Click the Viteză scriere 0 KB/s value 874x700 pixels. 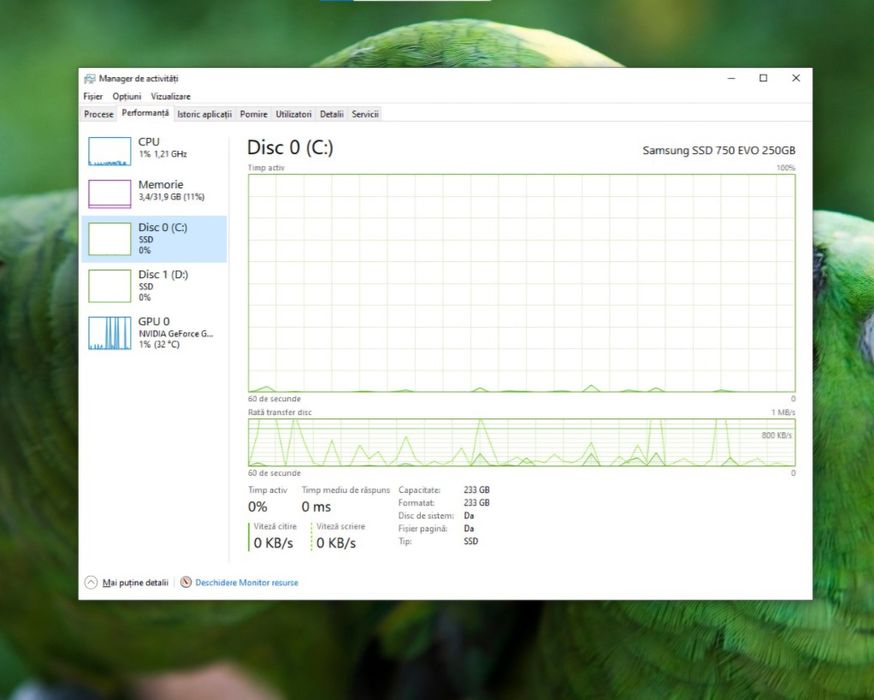coord(336,543)
